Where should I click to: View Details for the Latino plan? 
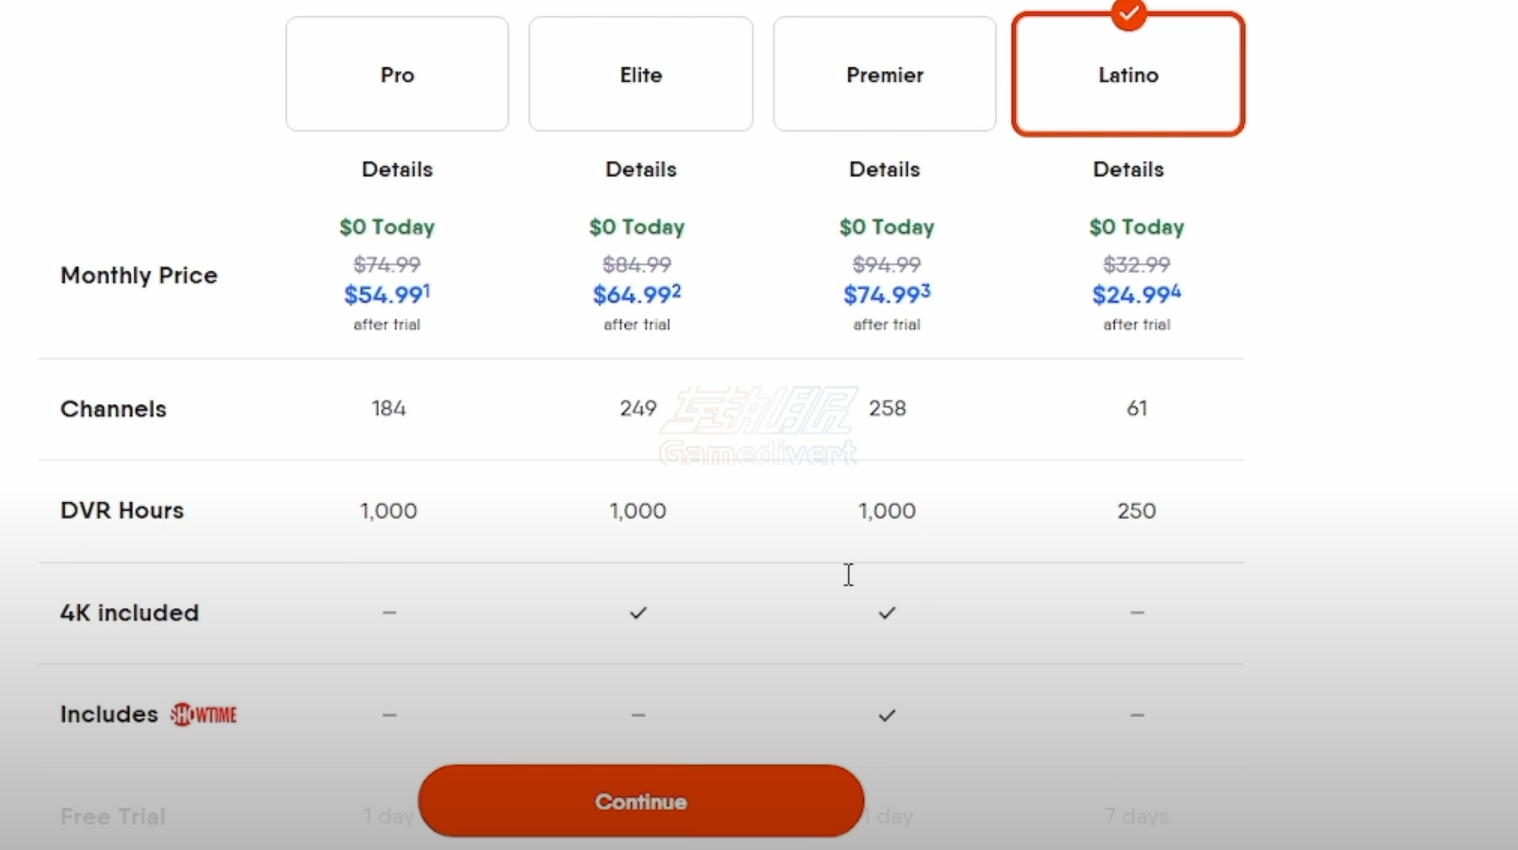click(1128, 169)
